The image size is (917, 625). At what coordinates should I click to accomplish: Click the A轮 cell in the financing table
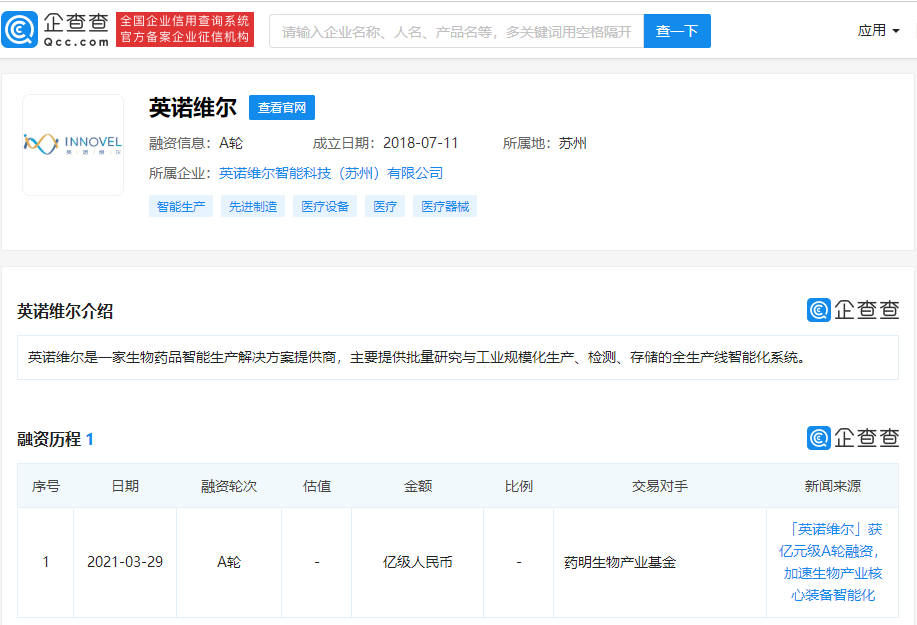[229, 562]
